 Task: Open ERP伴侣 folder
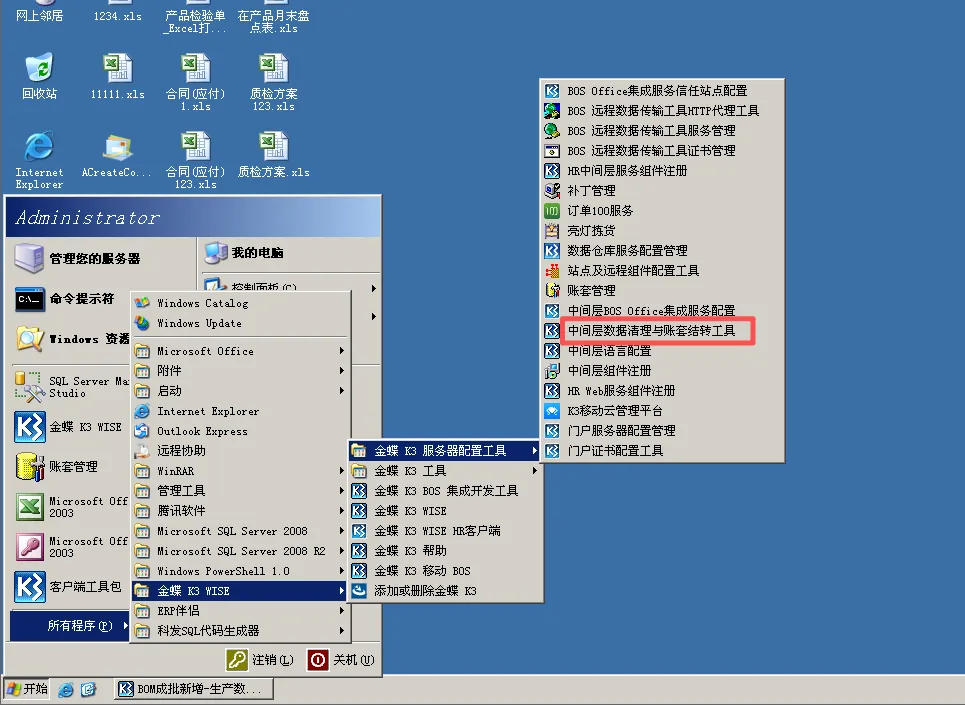(x=178, y=611)
